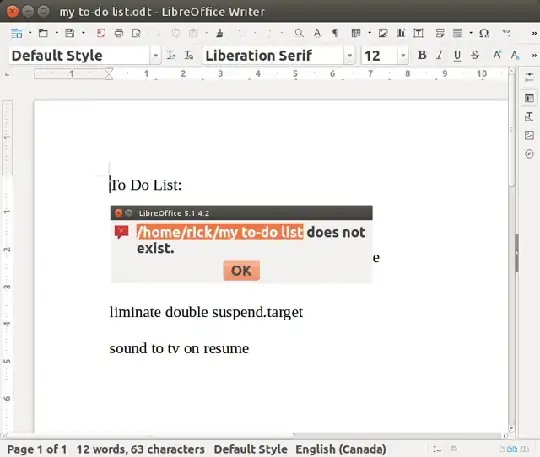Toggle Underline formatting
The image size is (540, 457).
[457, 56]
